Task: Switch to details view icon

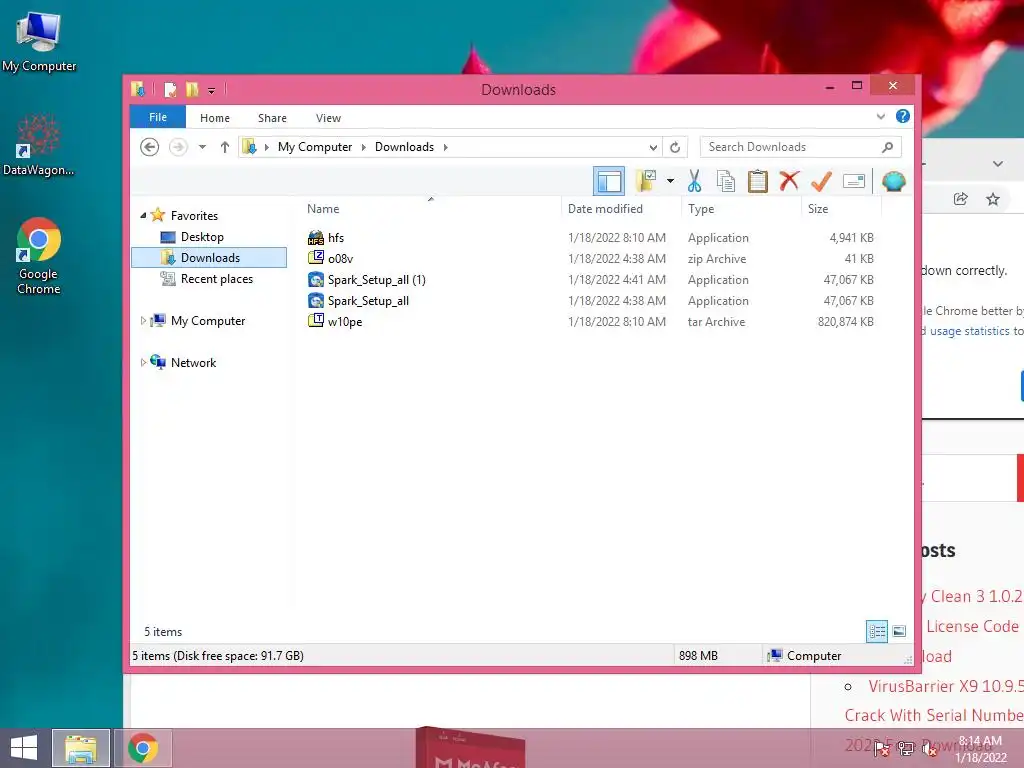Action: coord(876,631)
